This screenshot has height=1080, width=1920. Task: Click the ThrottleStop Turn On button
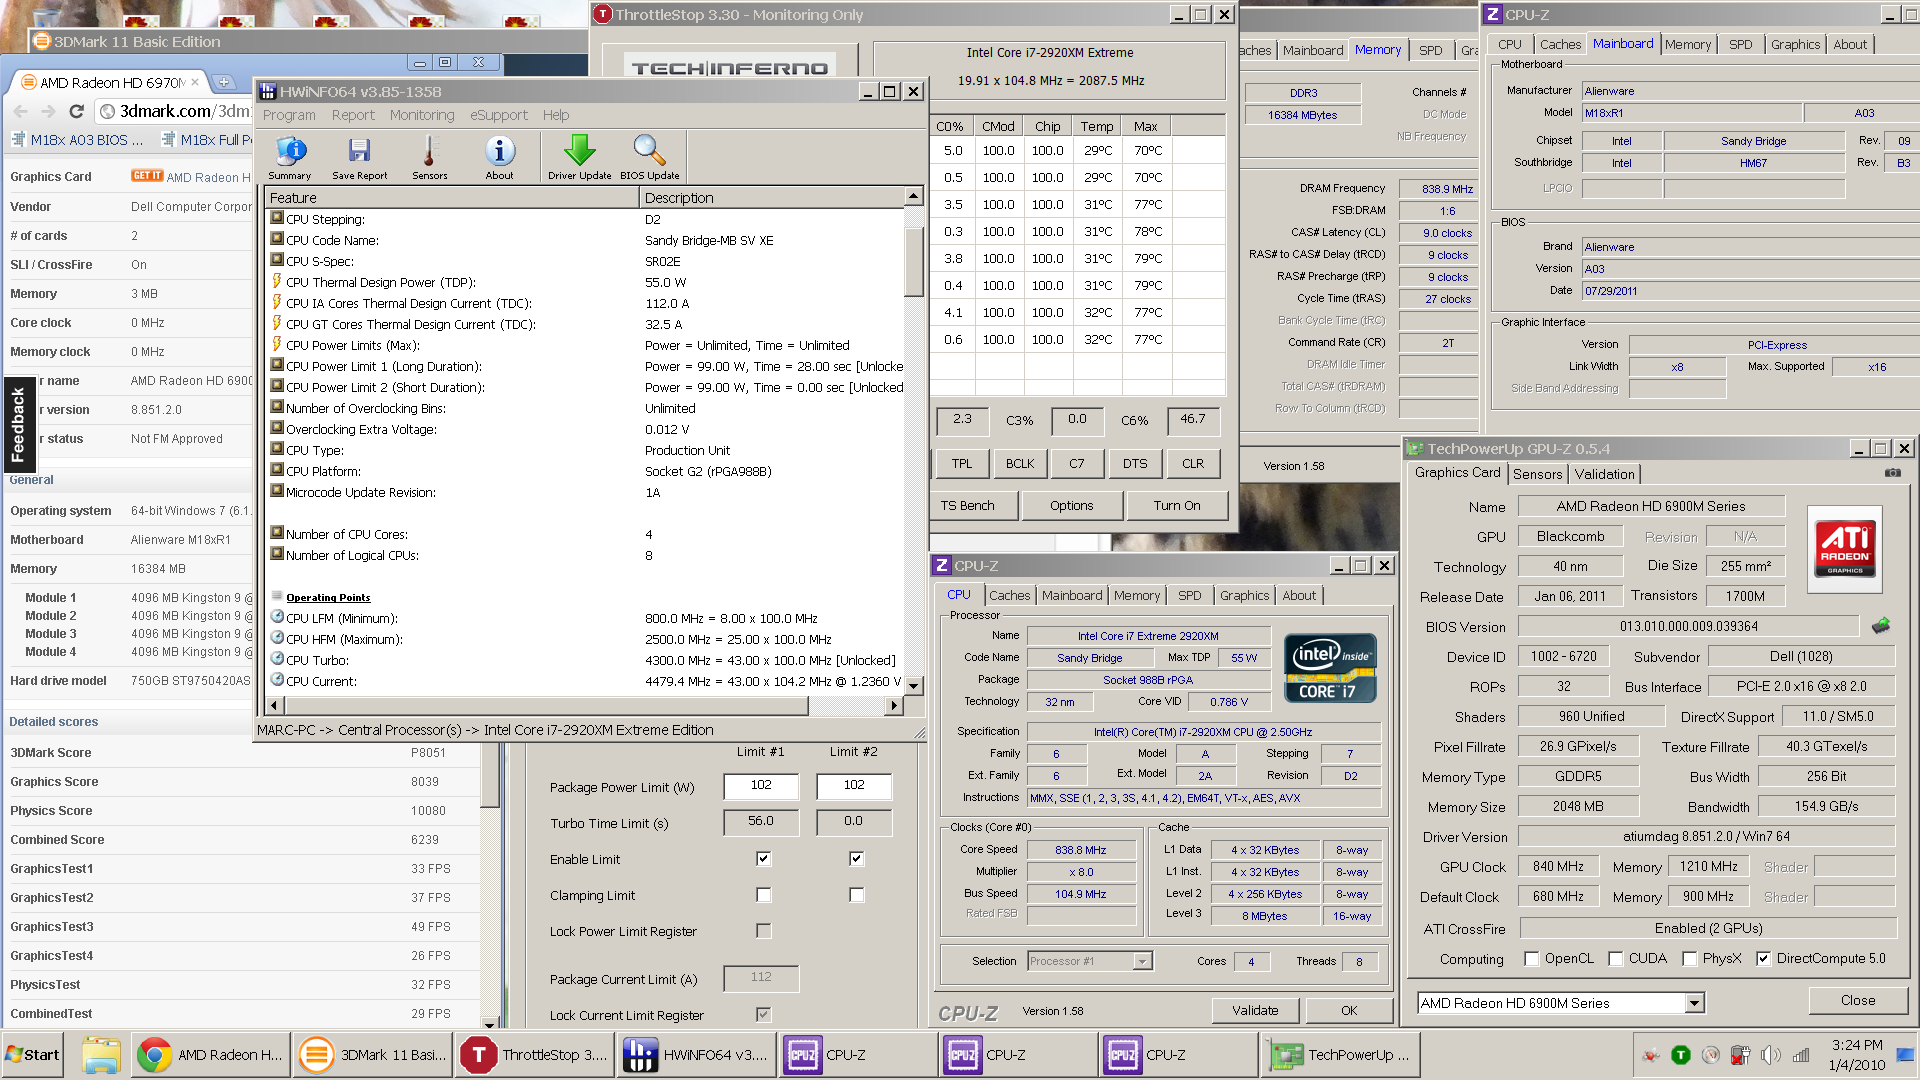(x=1176, y=506)
